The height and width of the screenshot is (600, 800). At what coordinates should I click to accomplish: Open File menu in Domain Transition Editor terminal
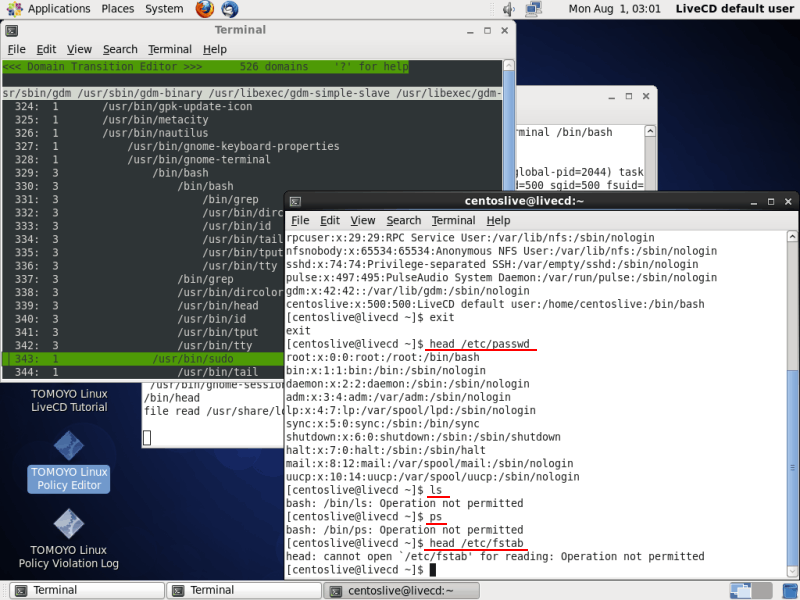coord(16,49)
